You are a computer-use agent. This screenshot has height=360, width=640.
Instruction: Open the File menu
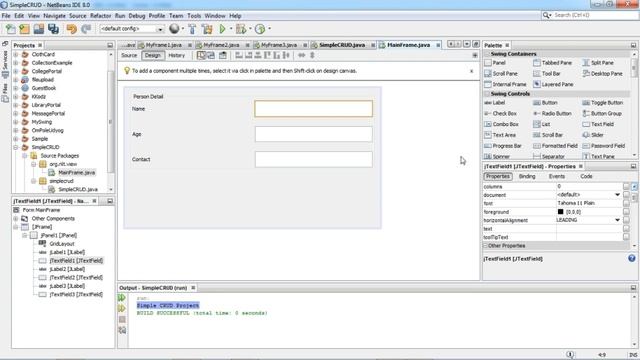[x=6, y=16]
